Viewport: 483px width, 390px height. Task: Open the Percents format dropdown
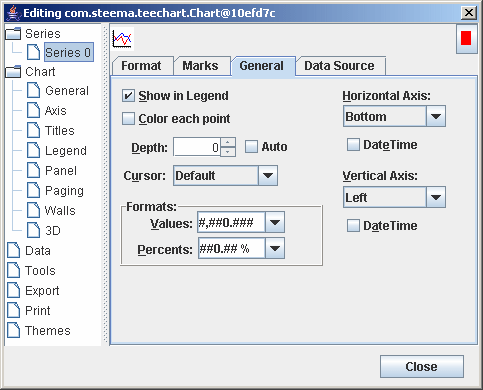[275, 248]
